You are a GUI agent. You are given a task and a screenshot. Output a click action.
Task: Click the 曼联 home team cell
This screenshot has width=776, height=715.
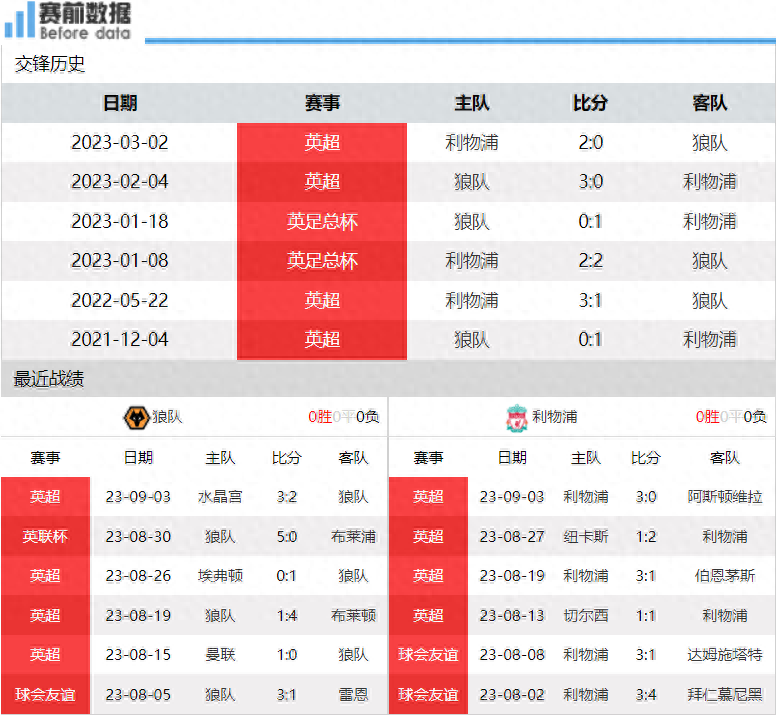pyautogui.click(x=220, y=655)
